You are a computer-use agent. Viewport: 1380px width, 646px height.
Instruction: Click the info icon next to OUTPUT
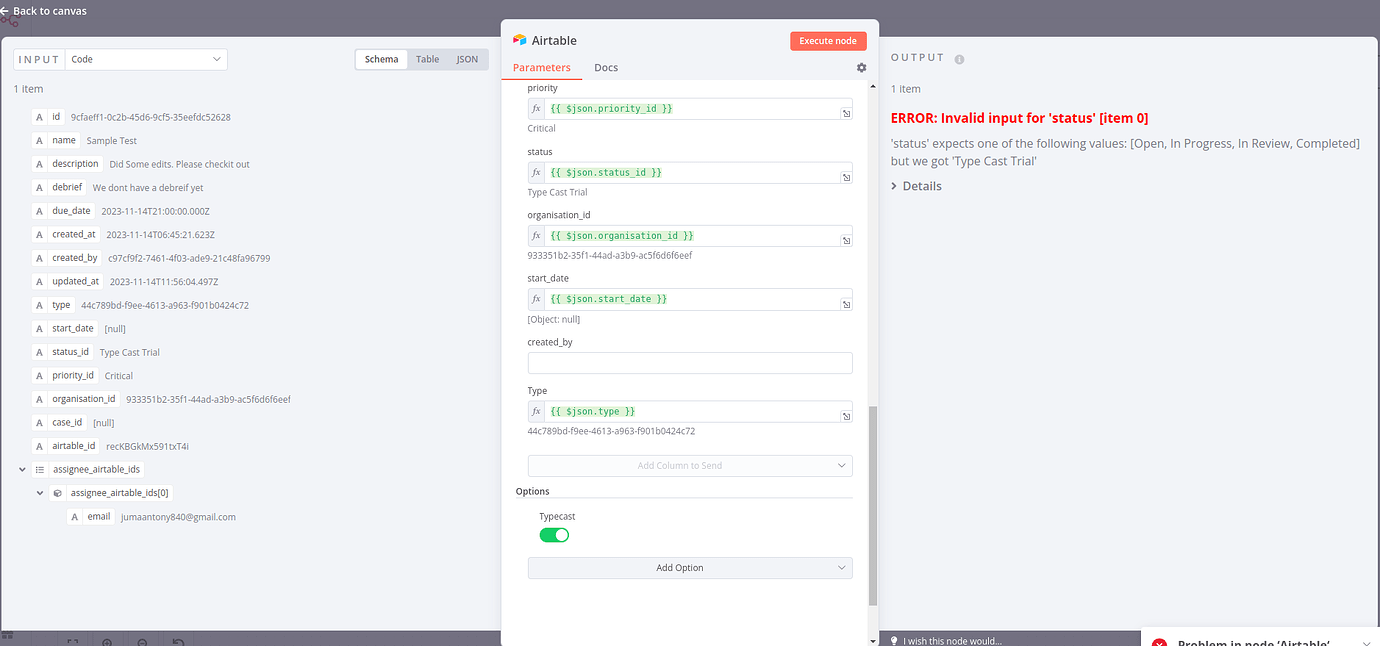click(x=959, y=58)
